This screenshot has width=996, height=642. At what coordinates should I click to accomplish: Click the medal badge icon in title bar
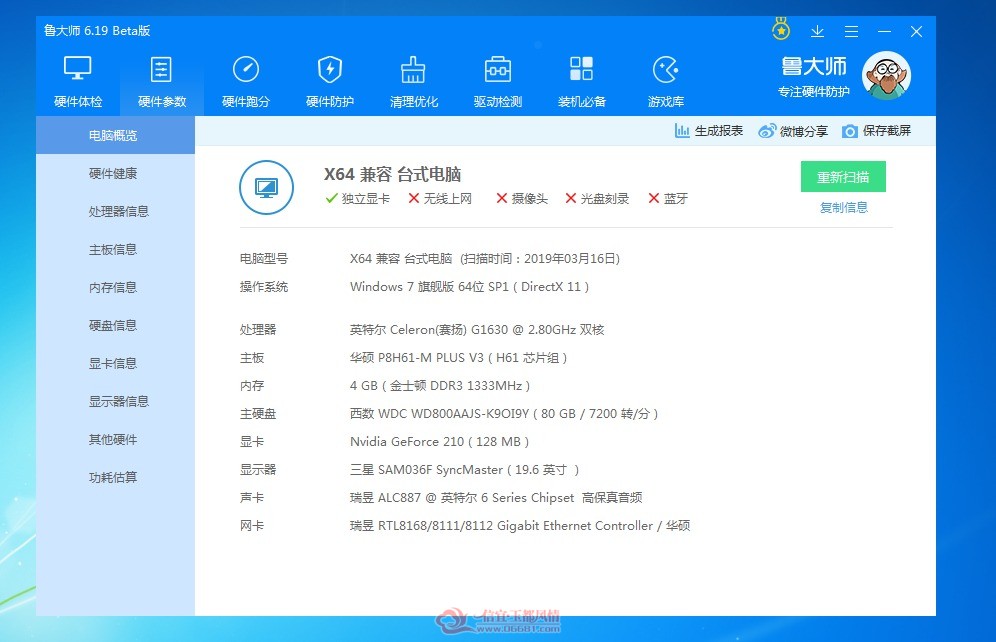tap(781, 29)
